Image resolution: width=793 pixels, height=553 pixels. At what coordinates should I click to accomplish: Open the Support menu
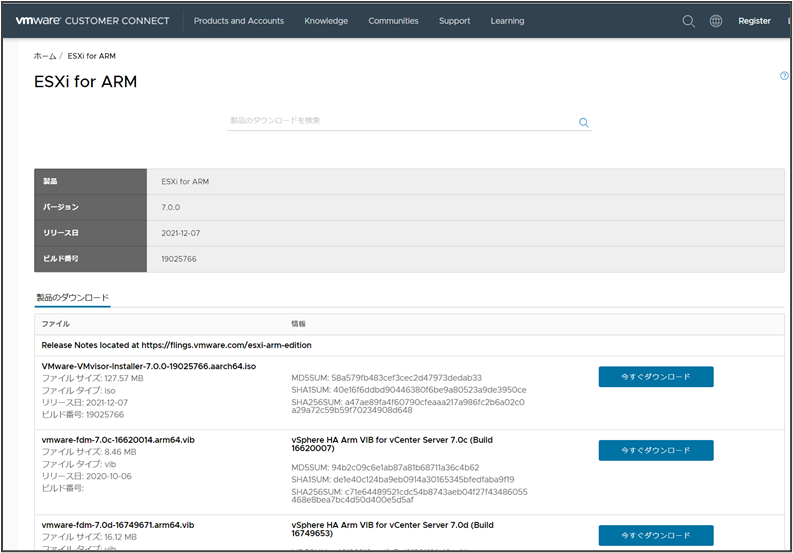coord(455,21)
